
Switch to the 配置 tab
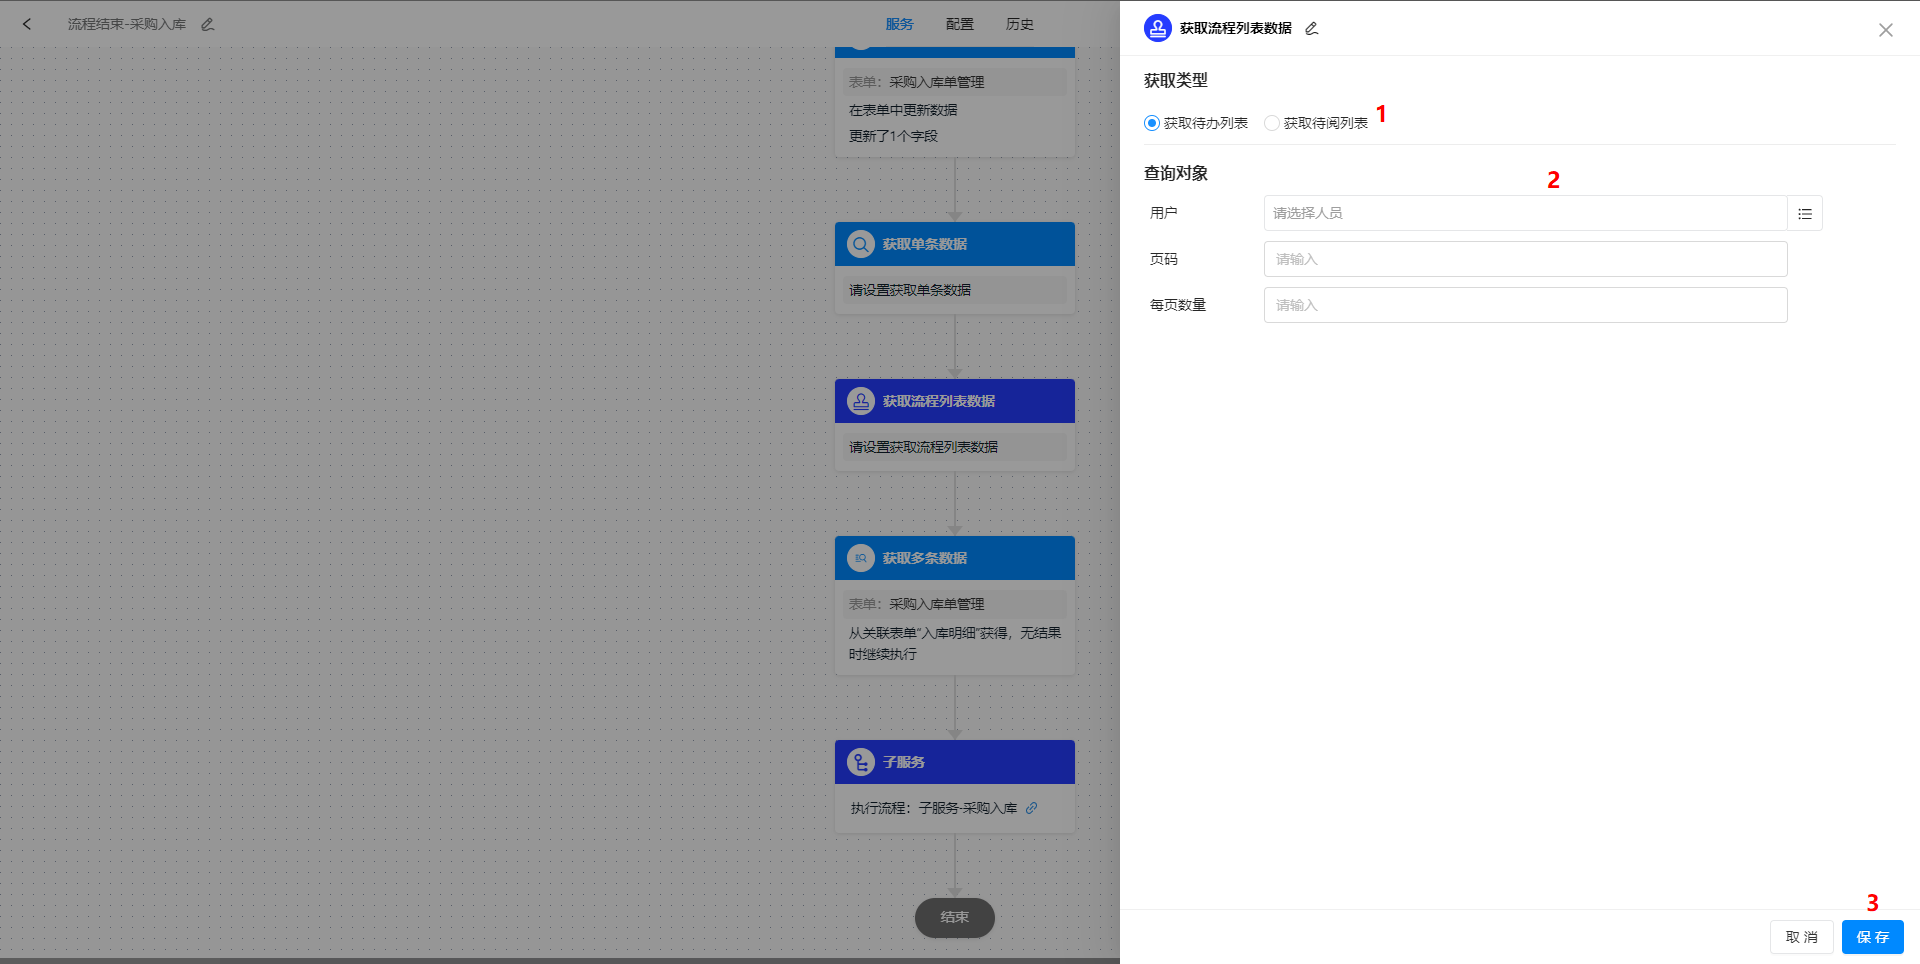coord(959,24)
